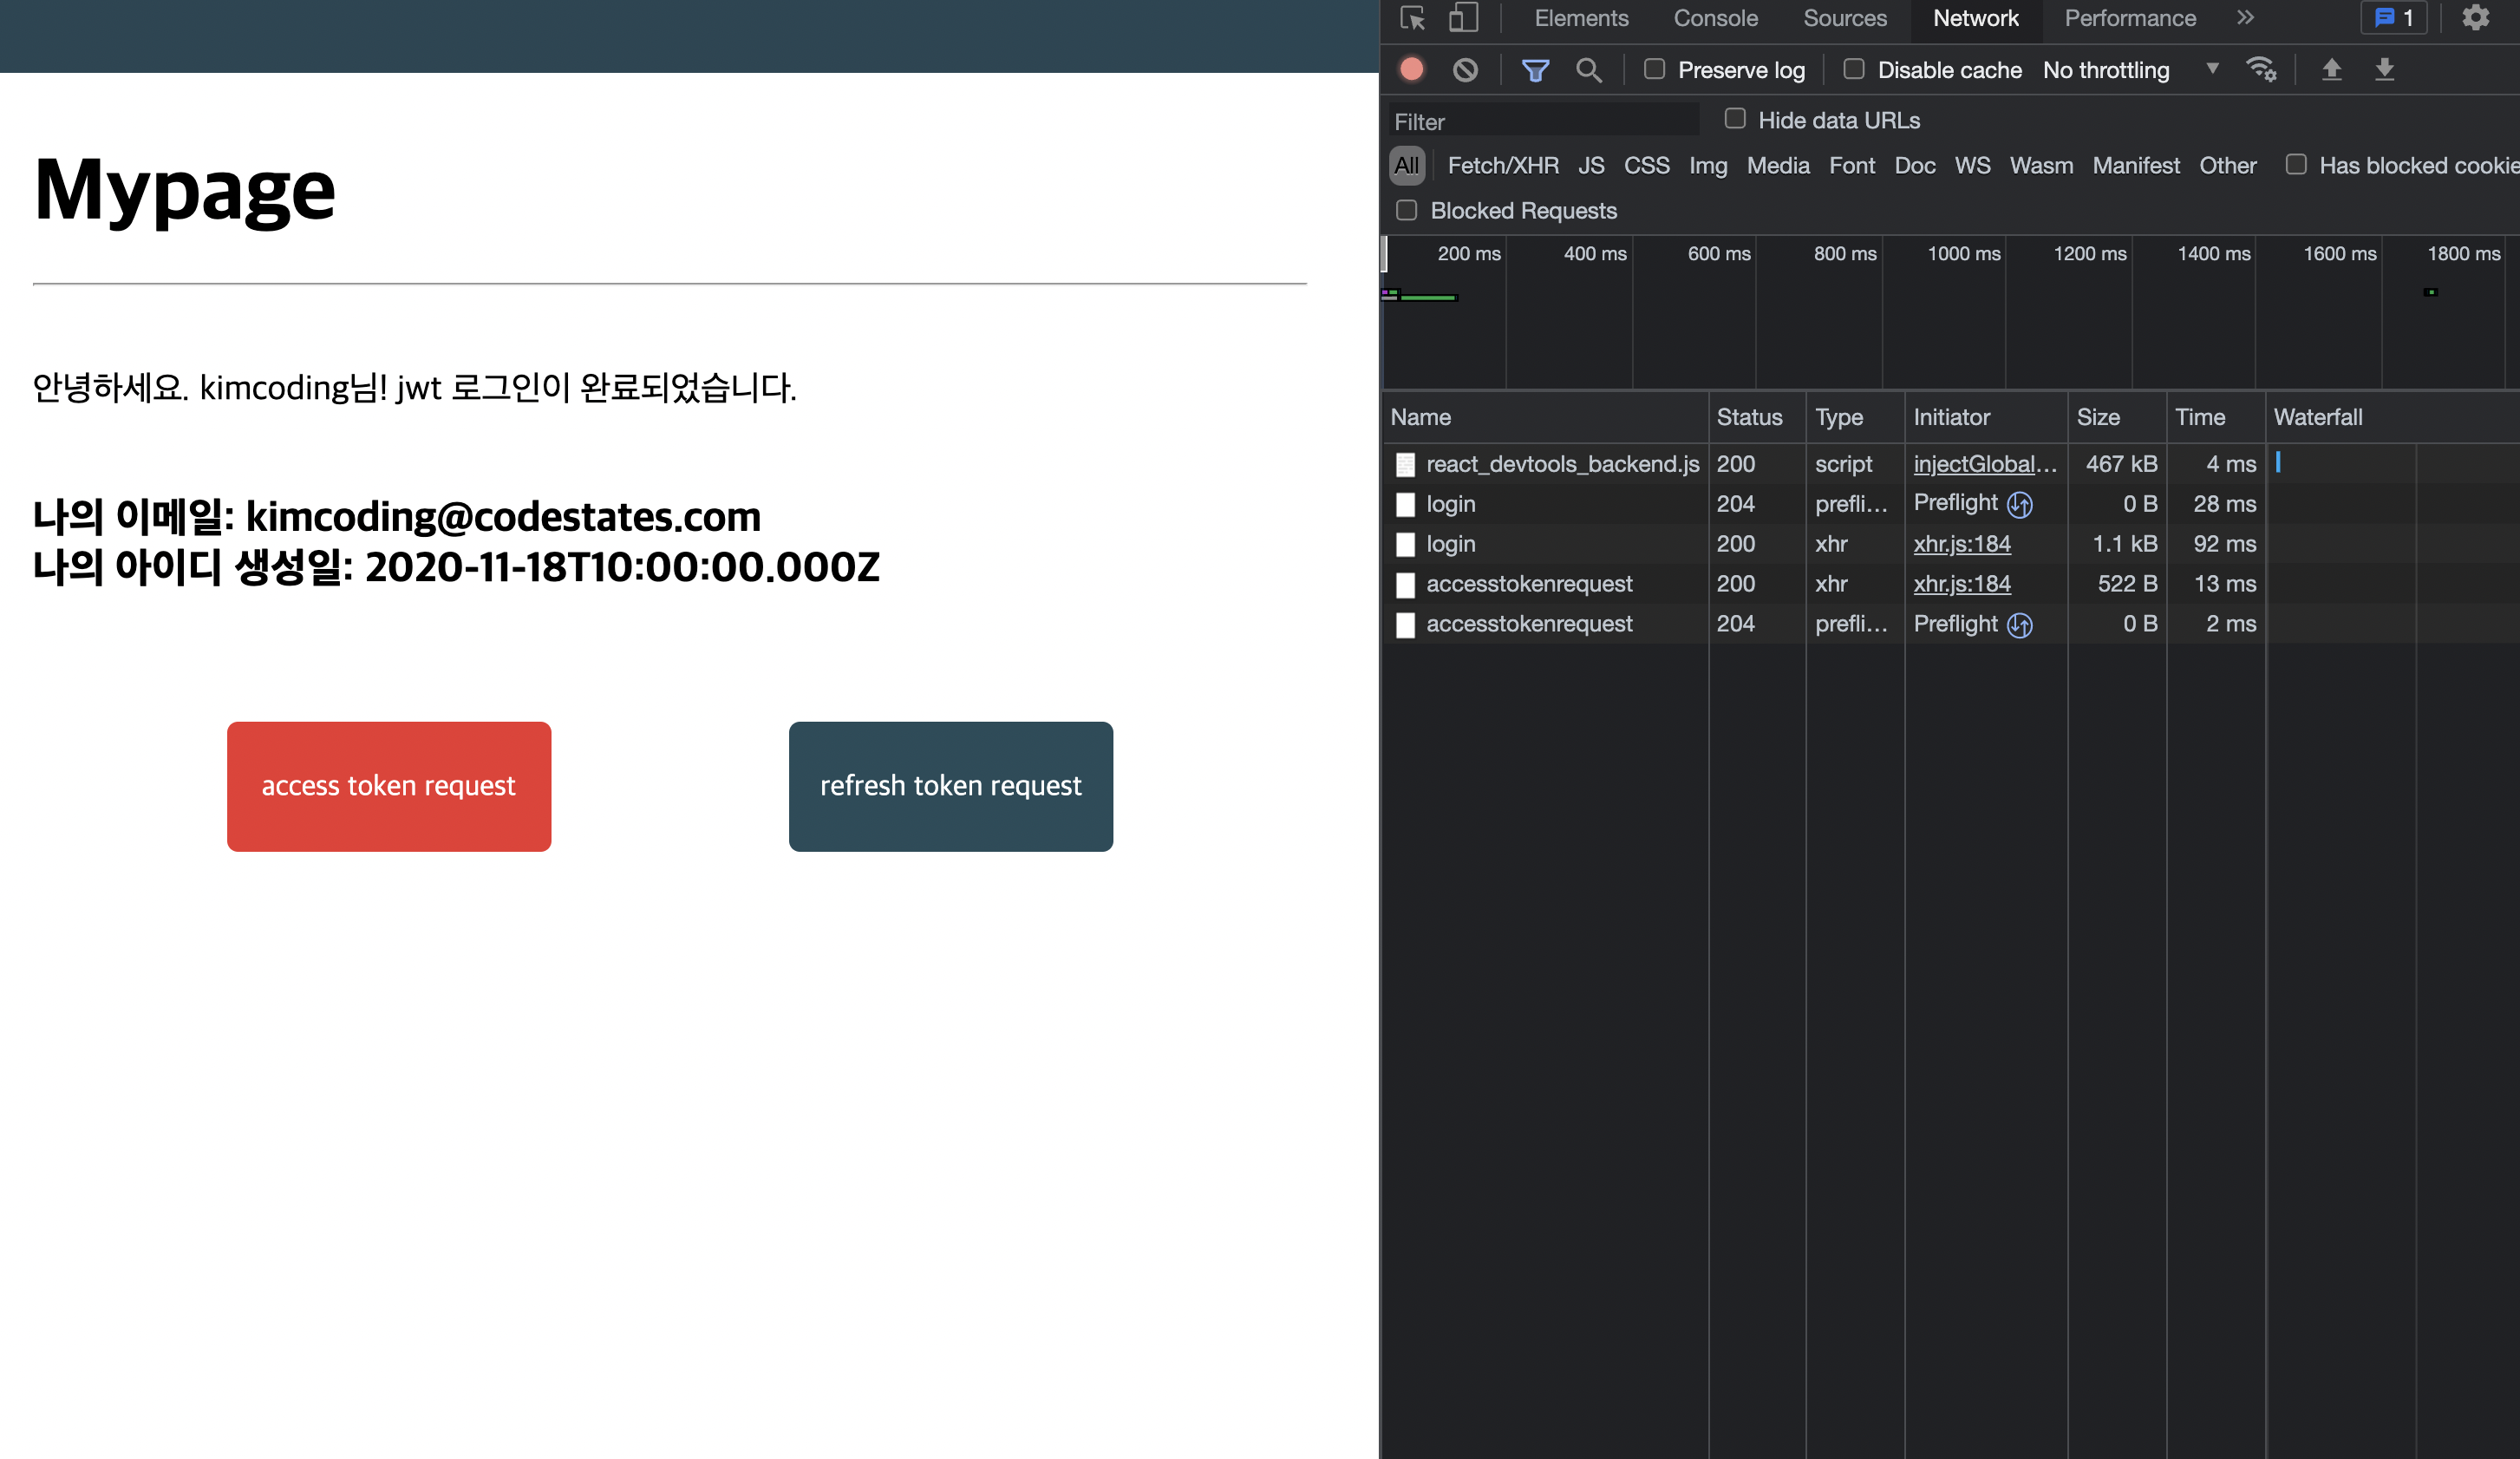Toggle the network filter funnel icon
This screenshot has width=2520, height=1459.
[1535, 69]
